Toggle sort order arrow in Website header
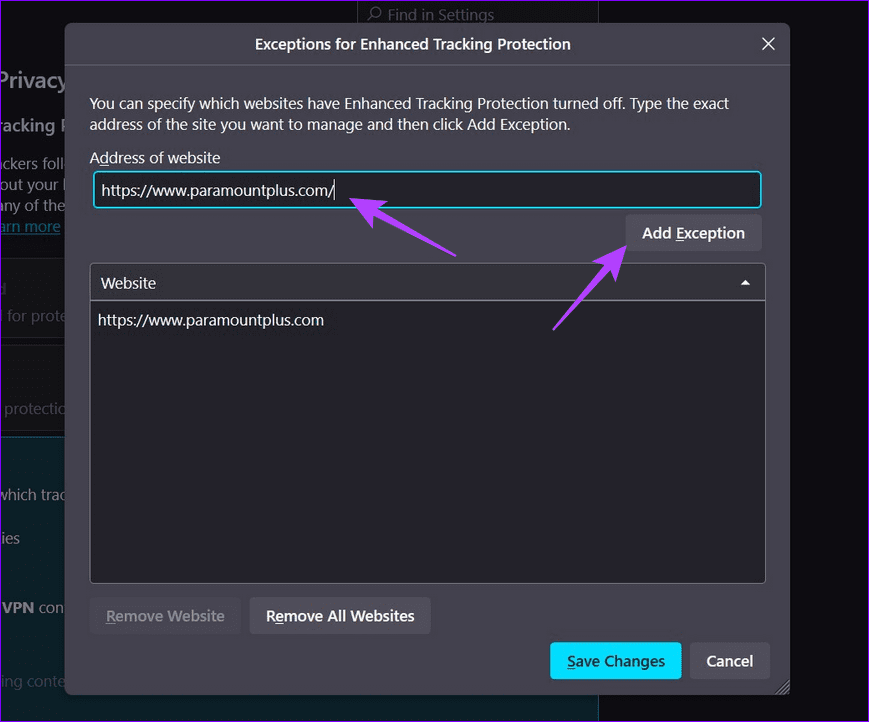 coord(745,283)
